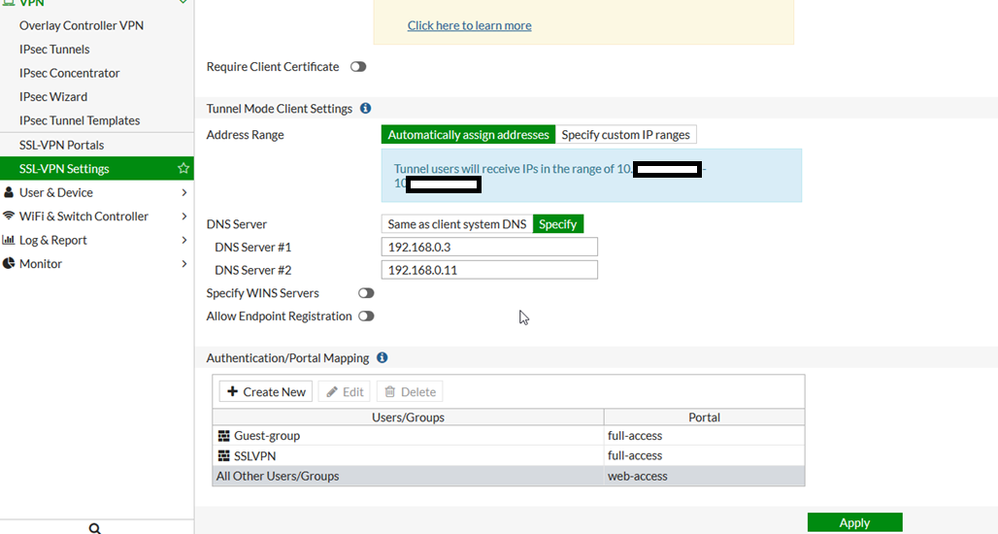Open SSL-VPN Settings page
The width and height of the screenshot is (998, 534).
pos(97,168)
